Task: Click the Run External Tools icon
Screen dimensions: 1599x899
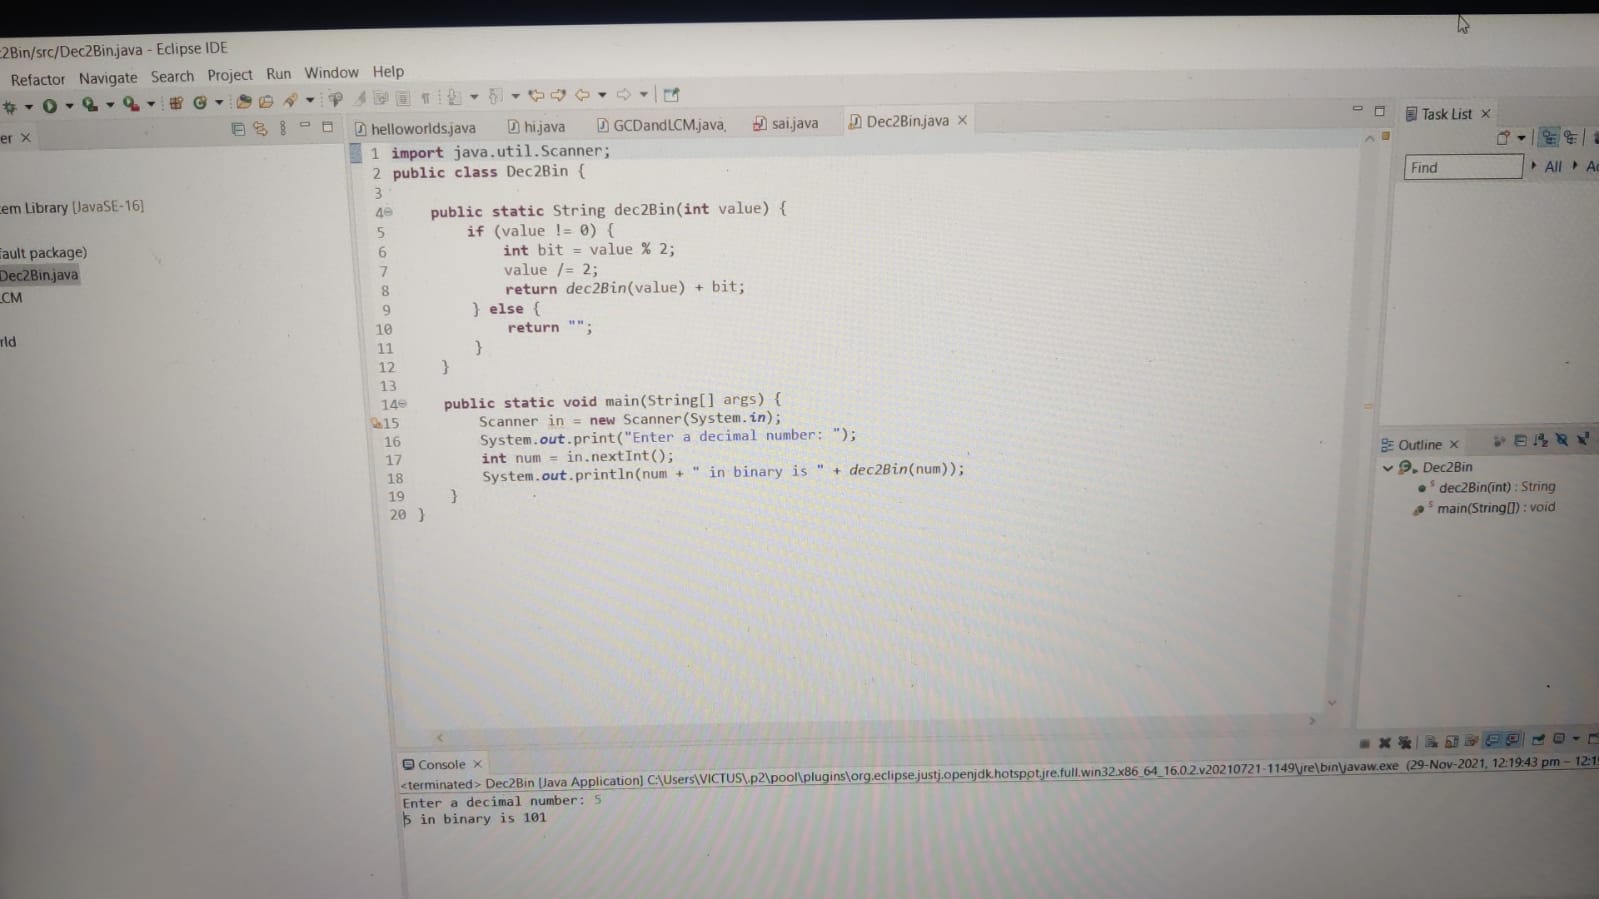Action: [x=130, y=104]
